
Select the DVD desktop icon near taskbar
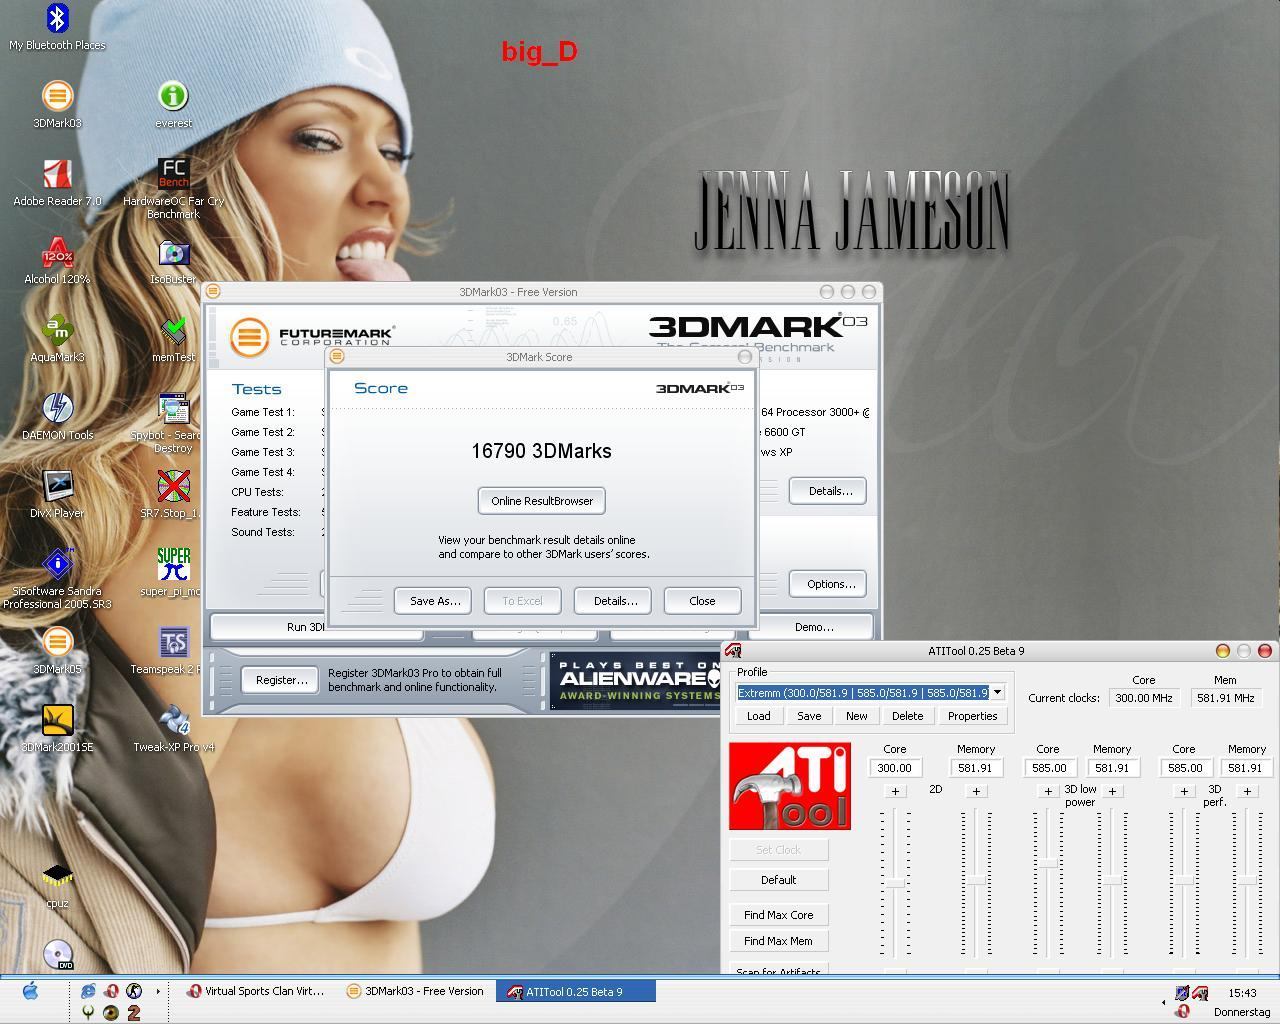coord(58,955)
